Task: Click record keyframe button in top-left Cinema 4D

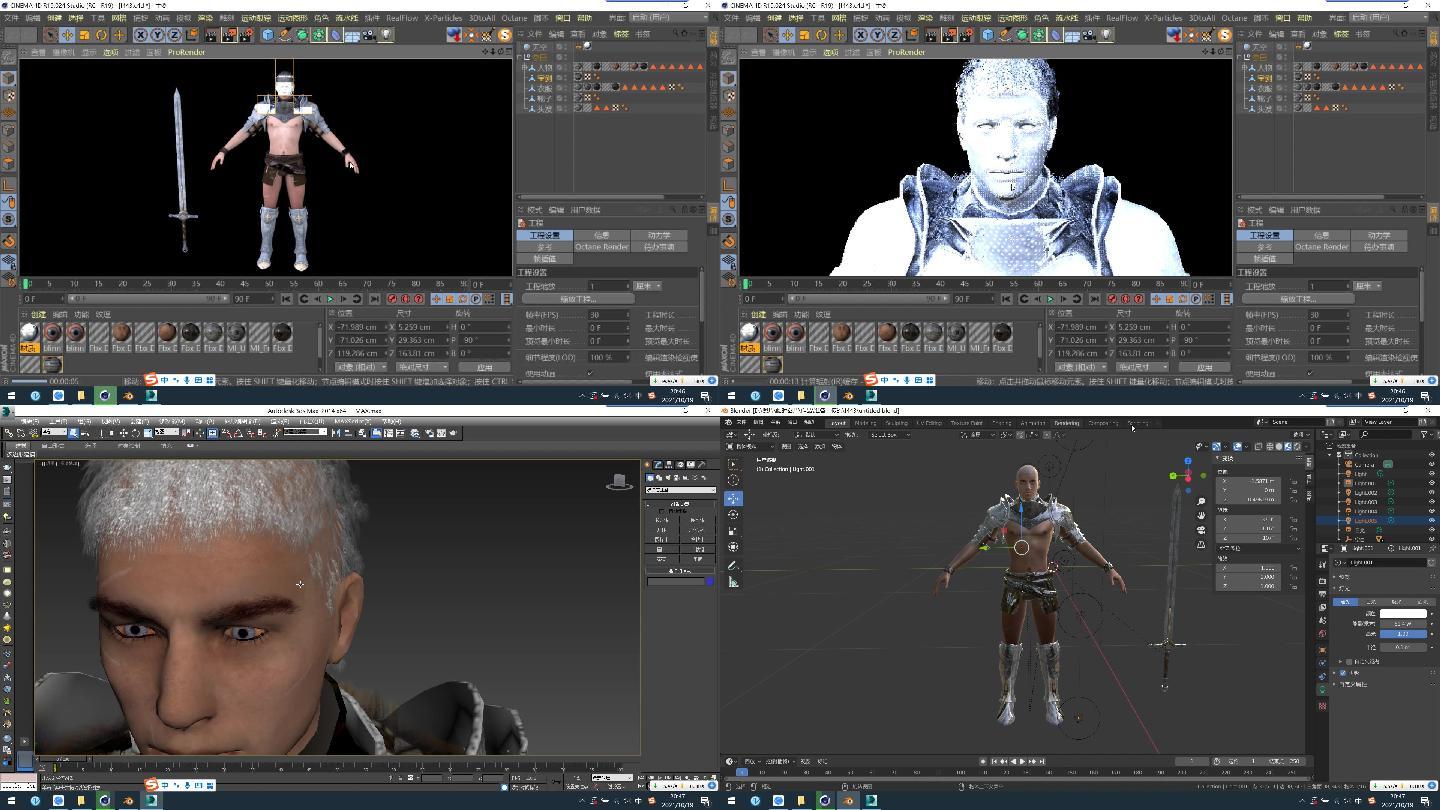Action: click(392, 298)
